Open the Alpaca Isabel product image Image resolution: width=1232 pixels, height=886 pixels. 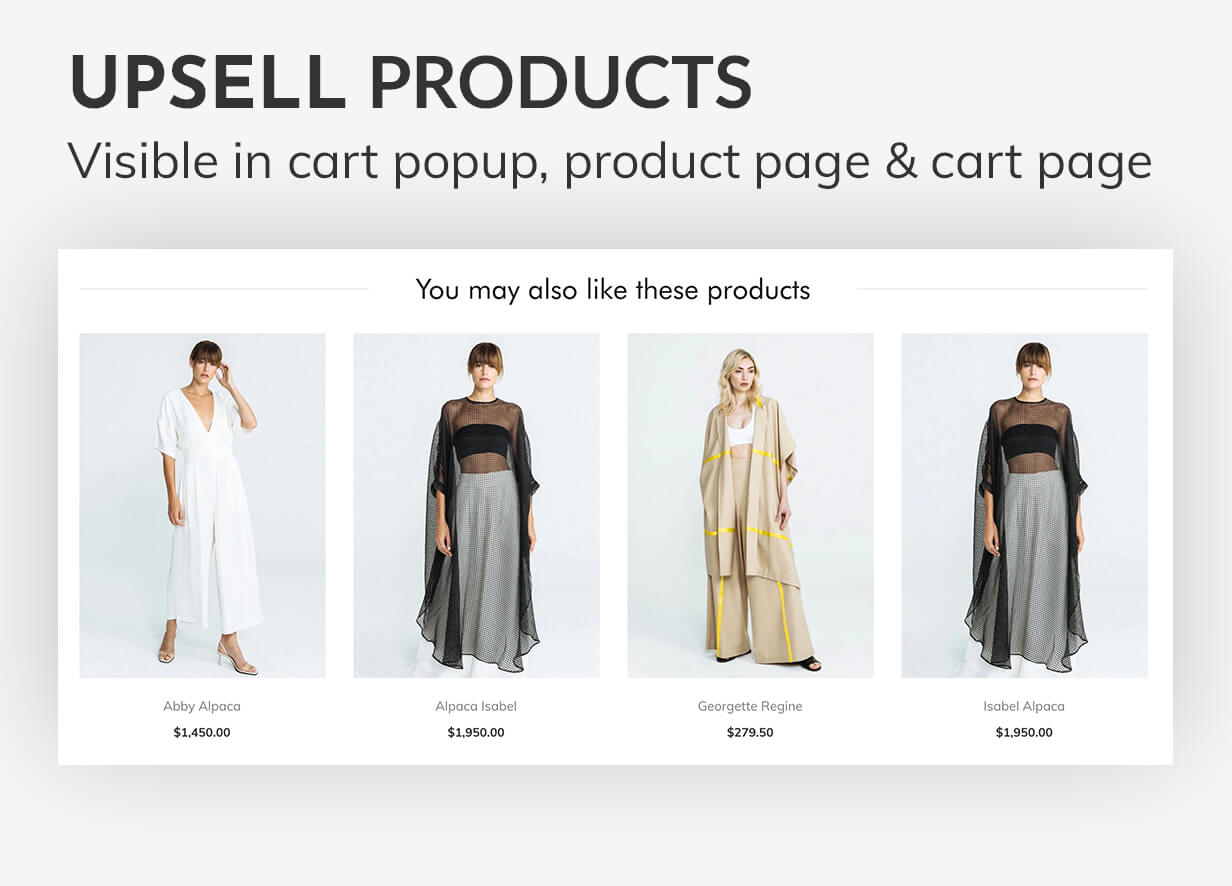[x=476, y=505]
